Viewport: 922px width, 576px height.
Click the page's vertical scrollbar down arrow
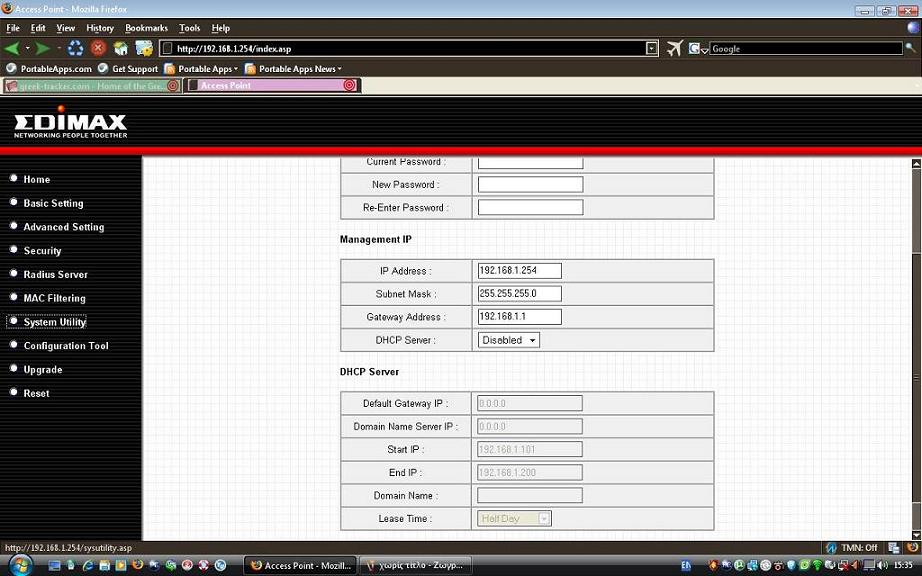pyautogui.click(x=916, y=535)
